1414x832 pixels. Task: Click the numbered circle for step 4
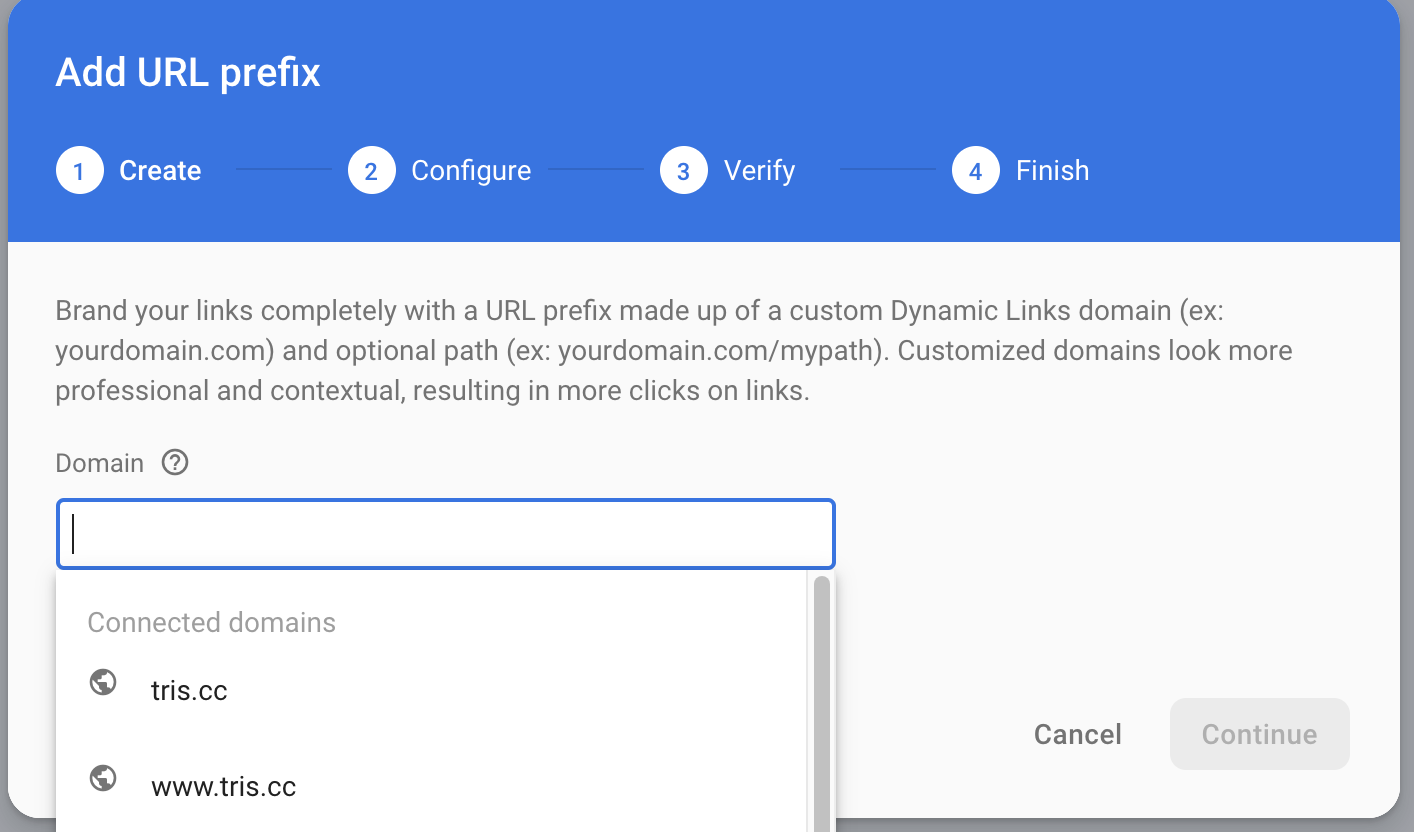click(975, 170)
